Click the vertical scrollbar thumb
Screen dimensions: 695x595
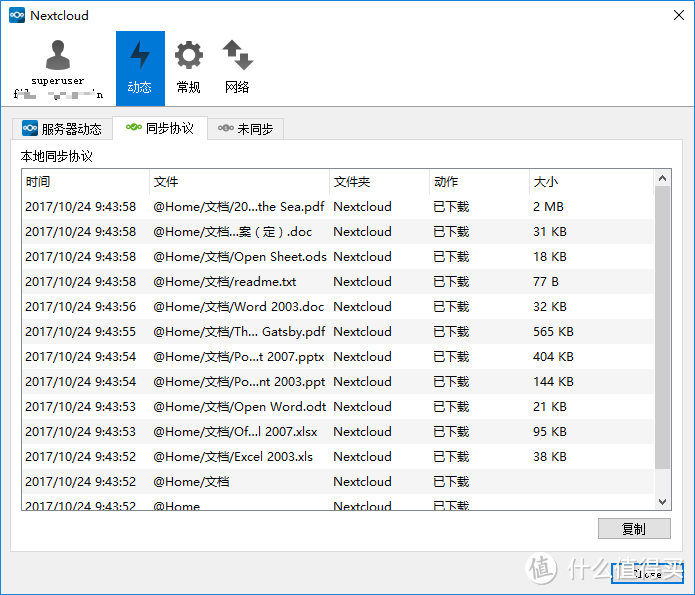tap(663, 327)
